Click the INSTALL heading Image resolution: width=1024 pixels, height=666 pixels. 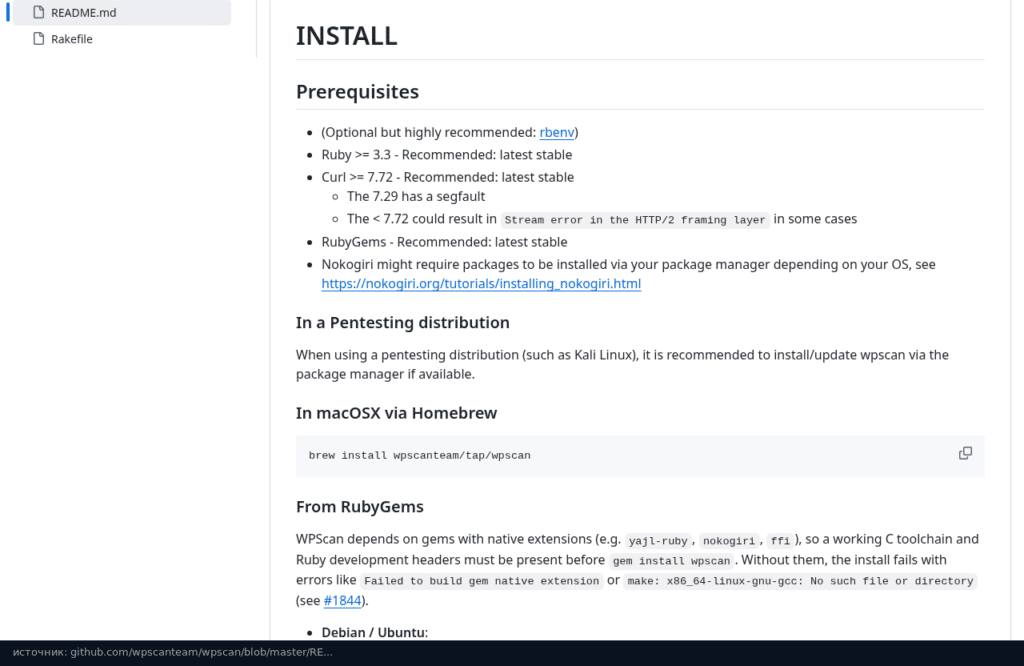coord(346,36)
